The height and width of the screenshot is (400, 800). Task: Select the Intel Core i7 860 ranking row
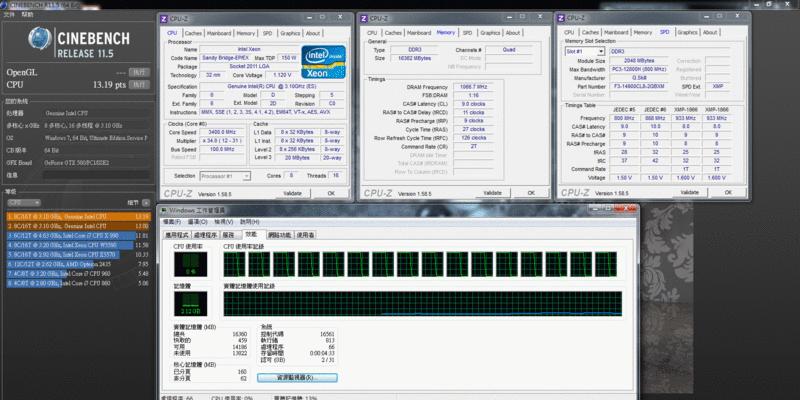point(79,283)
